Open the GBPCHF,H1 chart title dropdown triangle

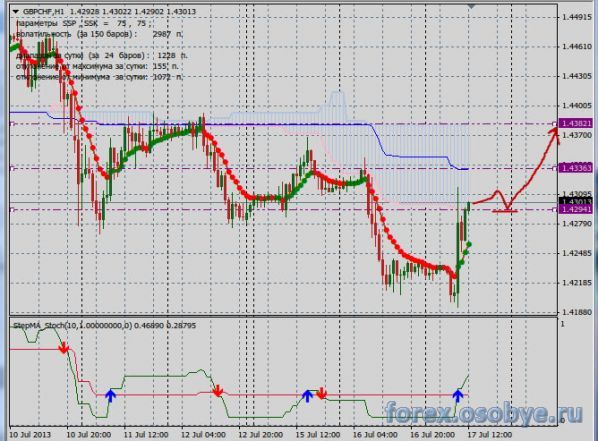click(16, 11)
